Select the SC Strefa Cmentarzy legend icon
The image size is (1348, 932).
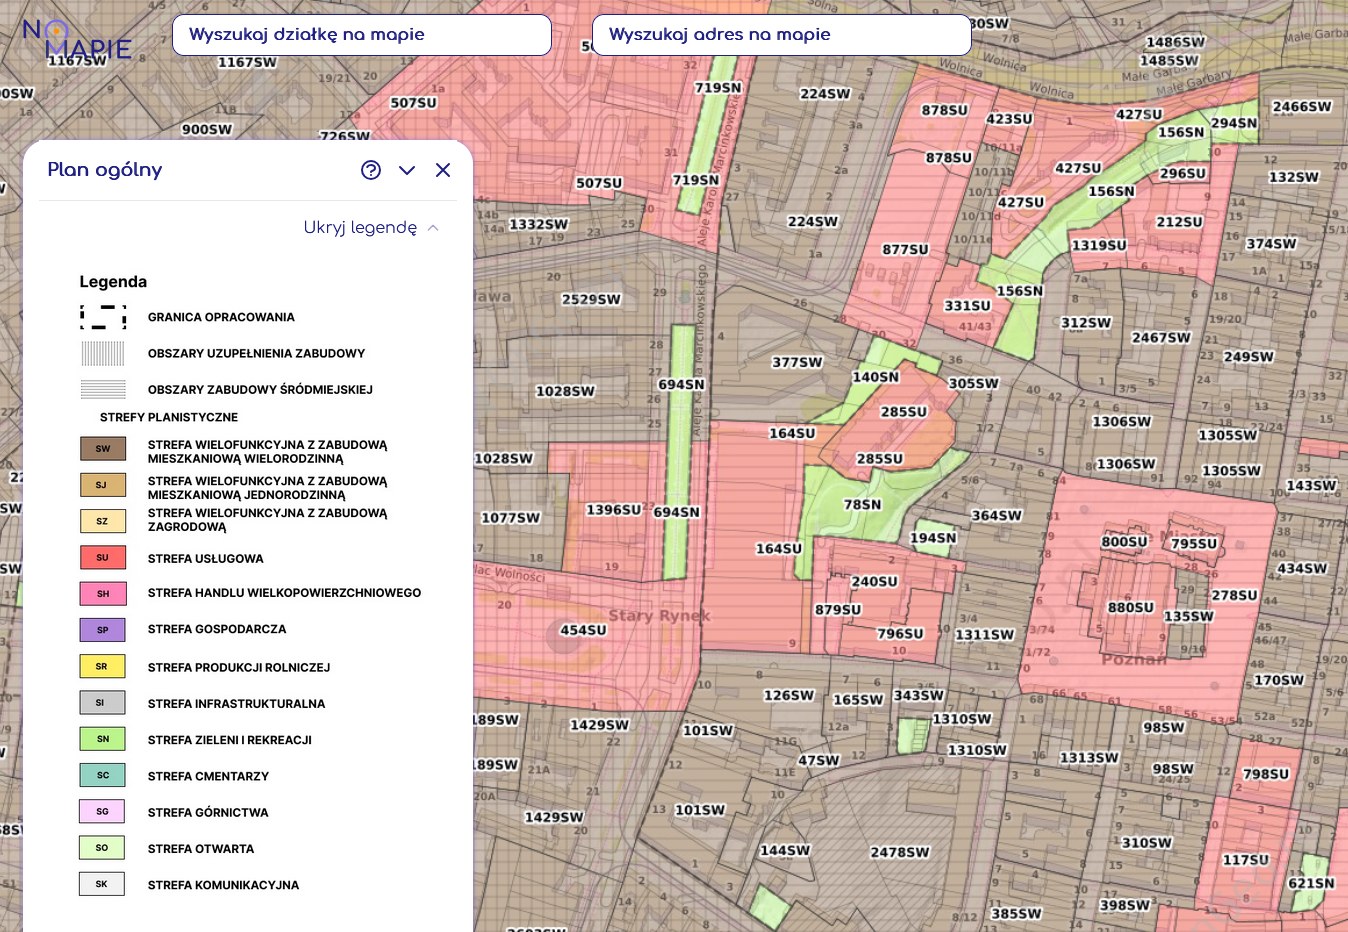pos(101,774)
